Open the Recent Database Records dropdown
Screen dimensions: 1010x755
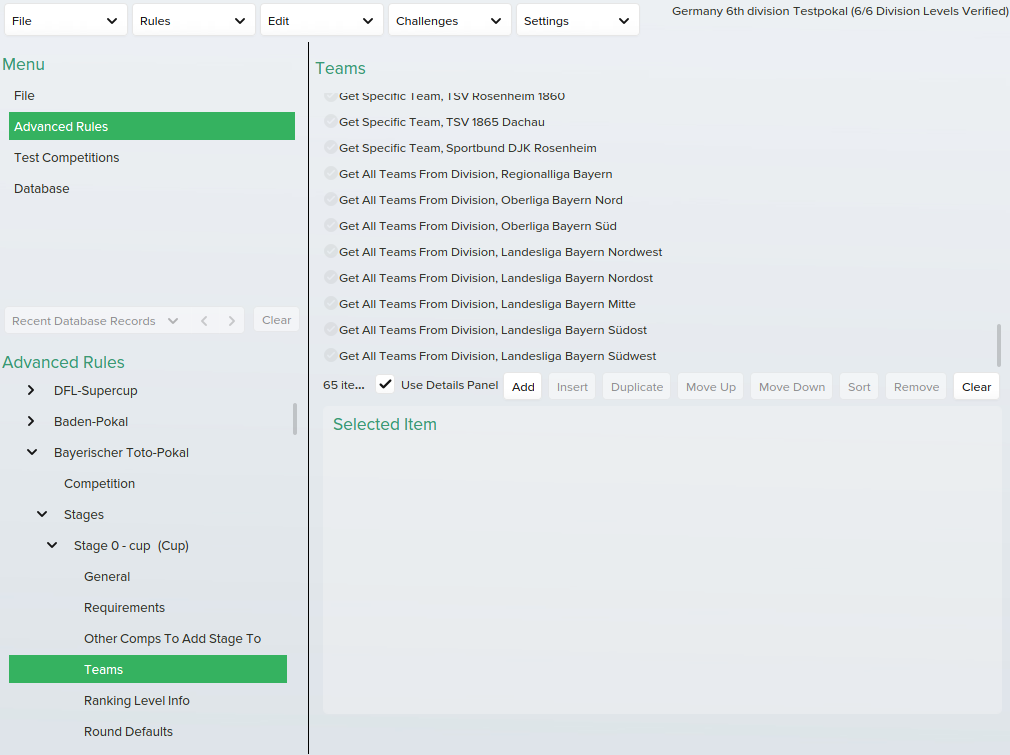pyautogui.click(x=95, y=321)
